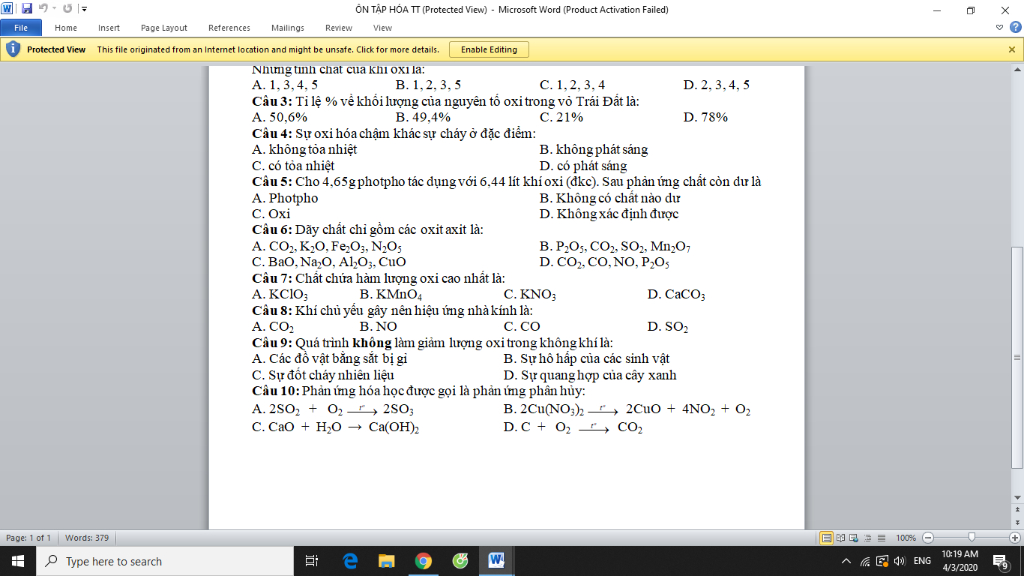Image resolution: width=1024 pixels, height=576 pixels.
Task: Click the Previous Page double-arrow button
Action: pos(1017,509)
